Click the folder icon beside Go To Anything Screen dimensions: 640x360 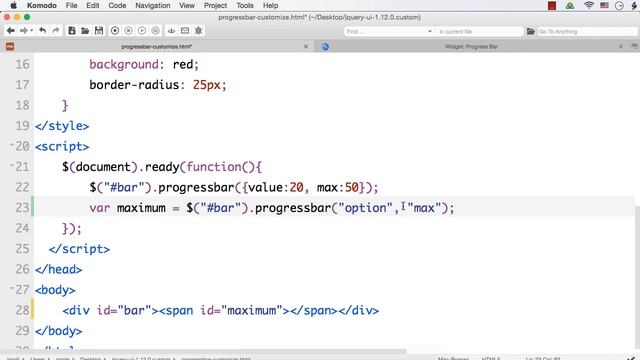click(530, 31)
